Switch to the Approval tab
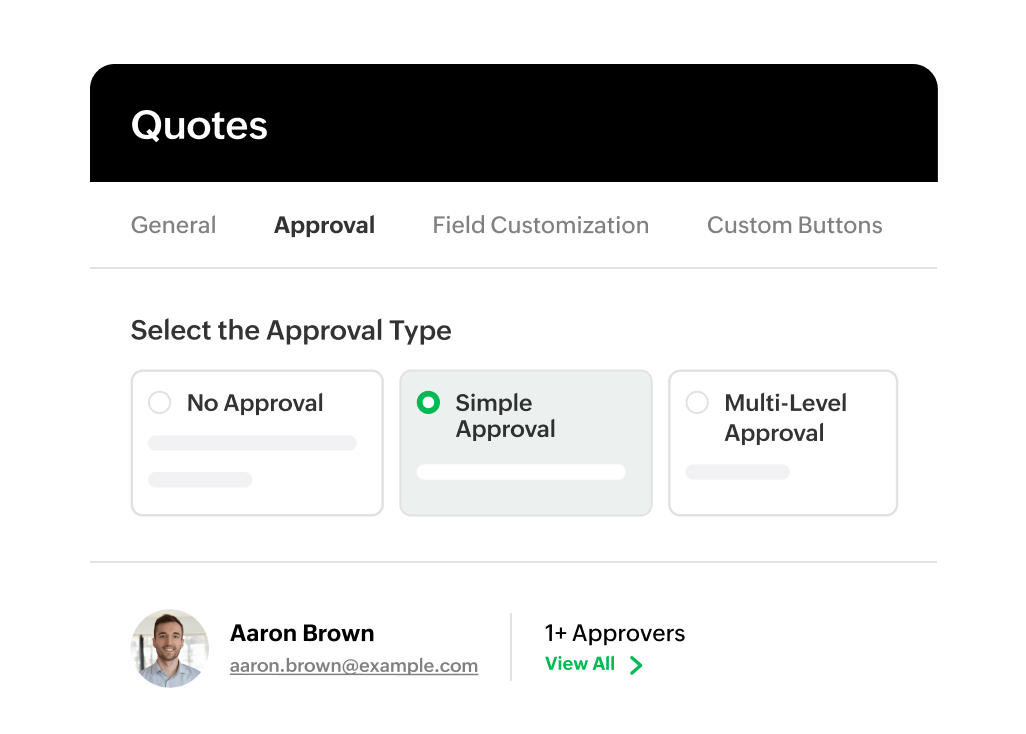This screenshot has height=734, width=1026. [x=324, y=225]
